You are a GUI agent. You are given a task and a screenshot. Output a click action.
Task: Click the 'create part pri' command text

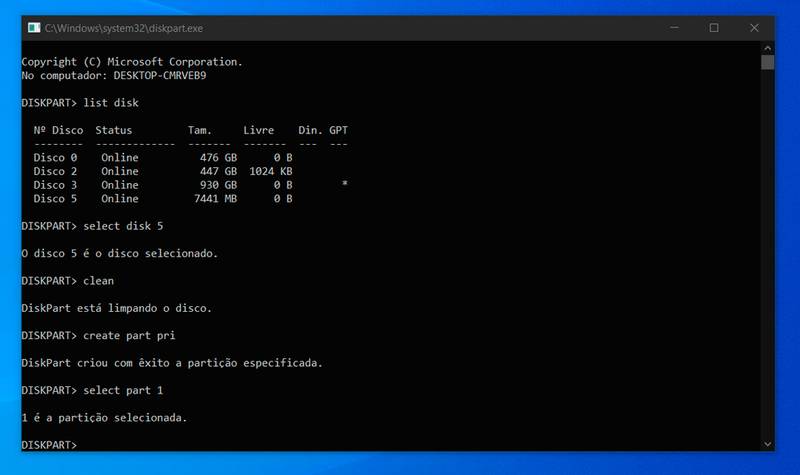(129, 336)
